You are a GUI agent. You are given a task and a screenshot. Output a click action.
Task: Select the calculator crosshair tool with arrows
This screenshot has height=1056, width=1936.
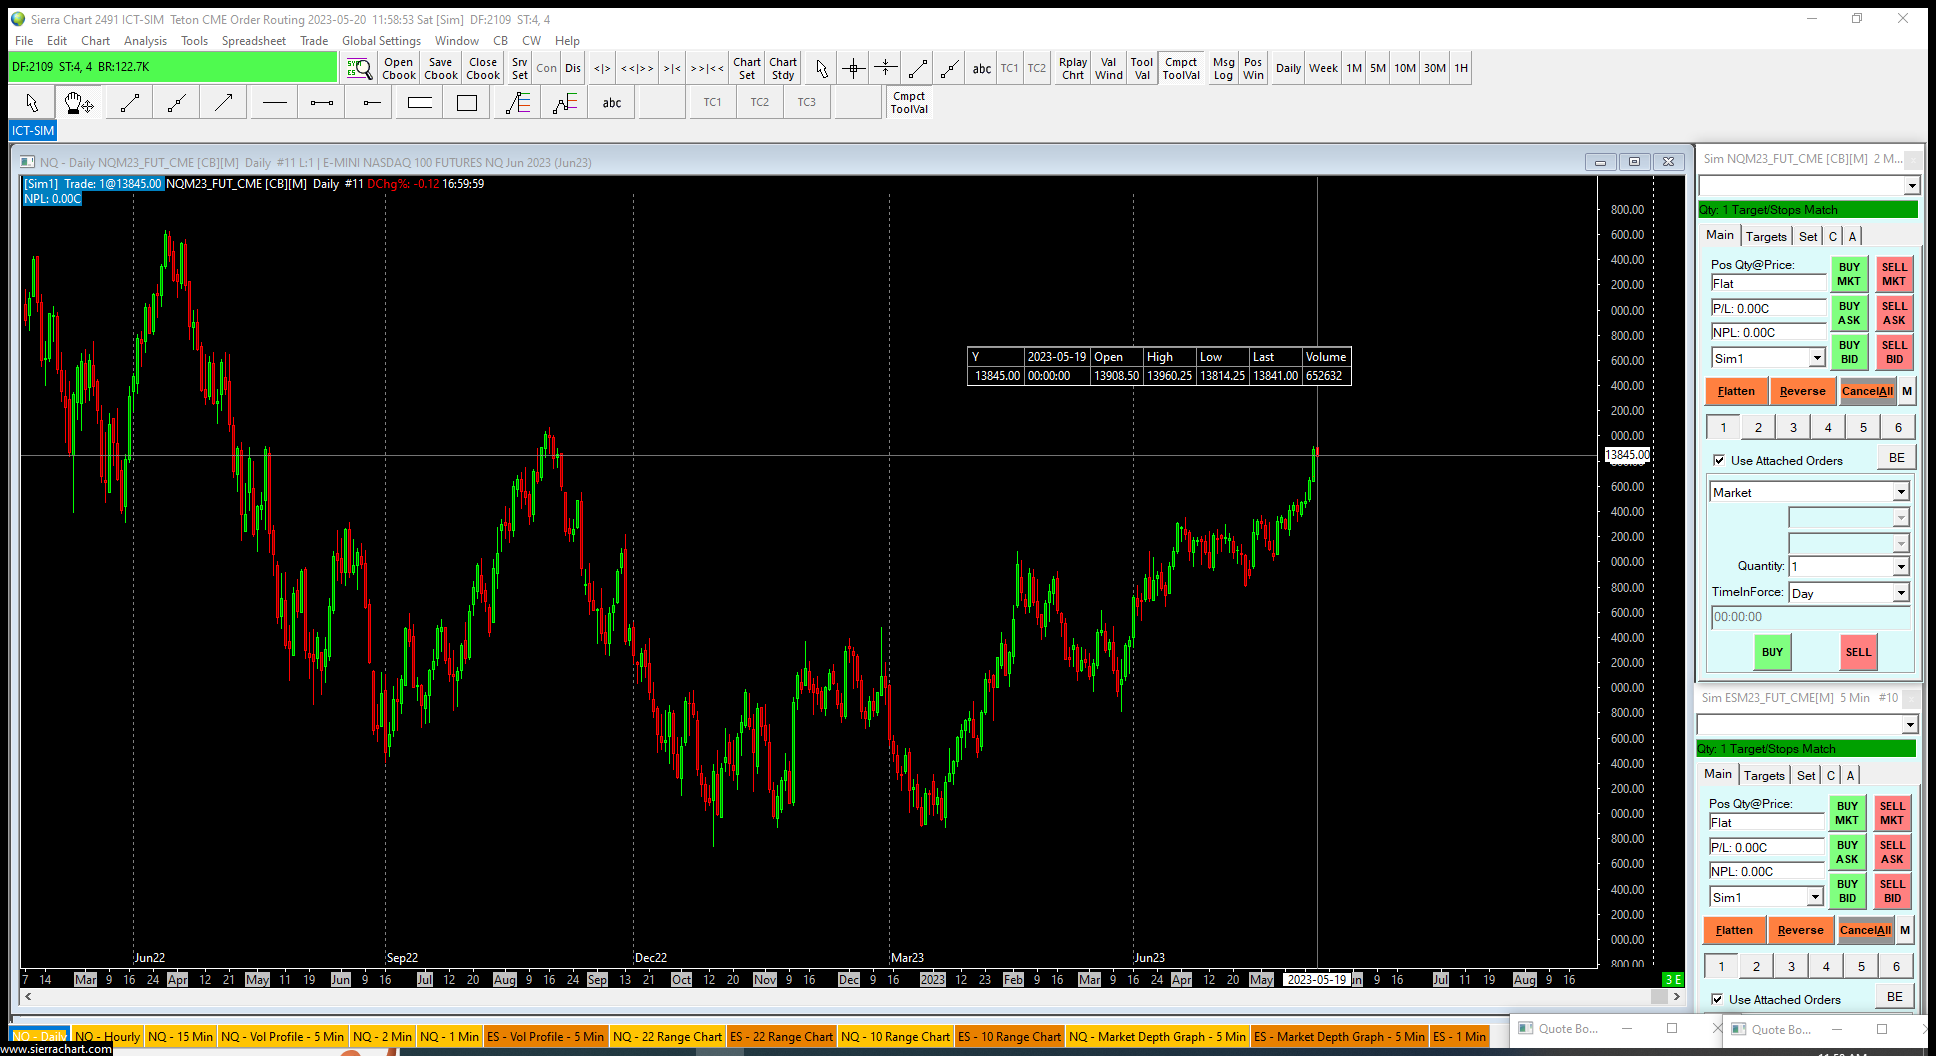coord(885,68)
